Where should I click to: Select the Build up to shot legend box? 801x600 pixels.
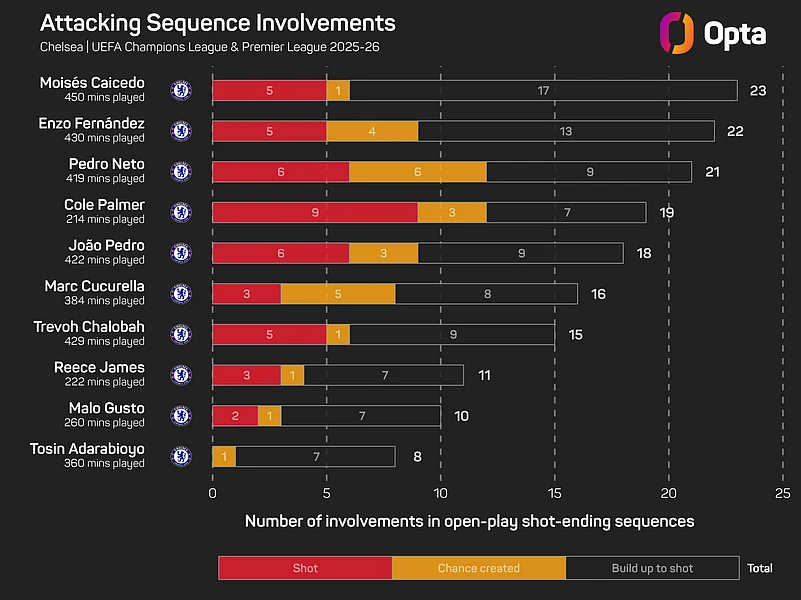(652, 568)
